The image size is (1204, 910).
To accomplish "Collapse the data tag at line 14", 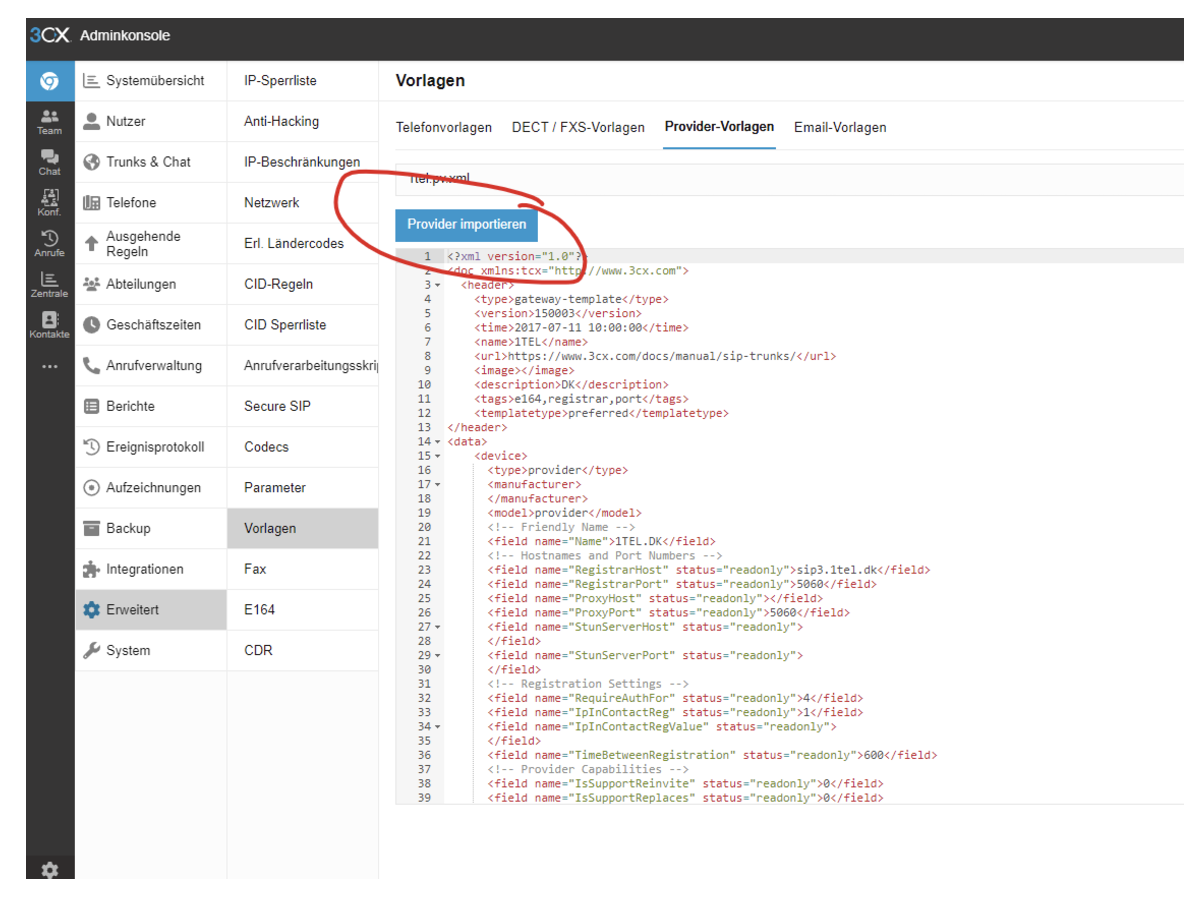I will coord(438,441).
